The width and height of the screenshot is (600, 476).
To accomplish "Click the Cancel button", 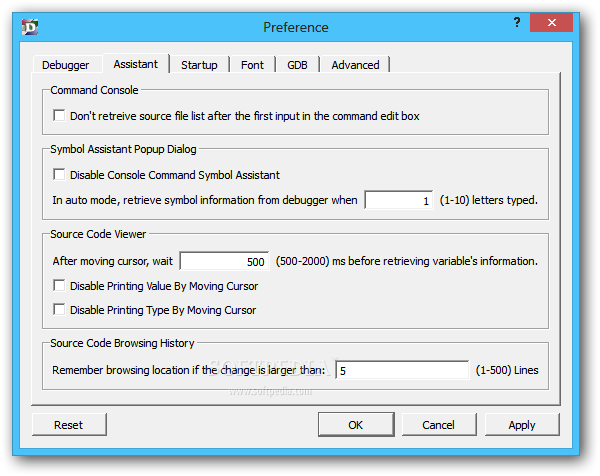I will click(x=439, y=425).
